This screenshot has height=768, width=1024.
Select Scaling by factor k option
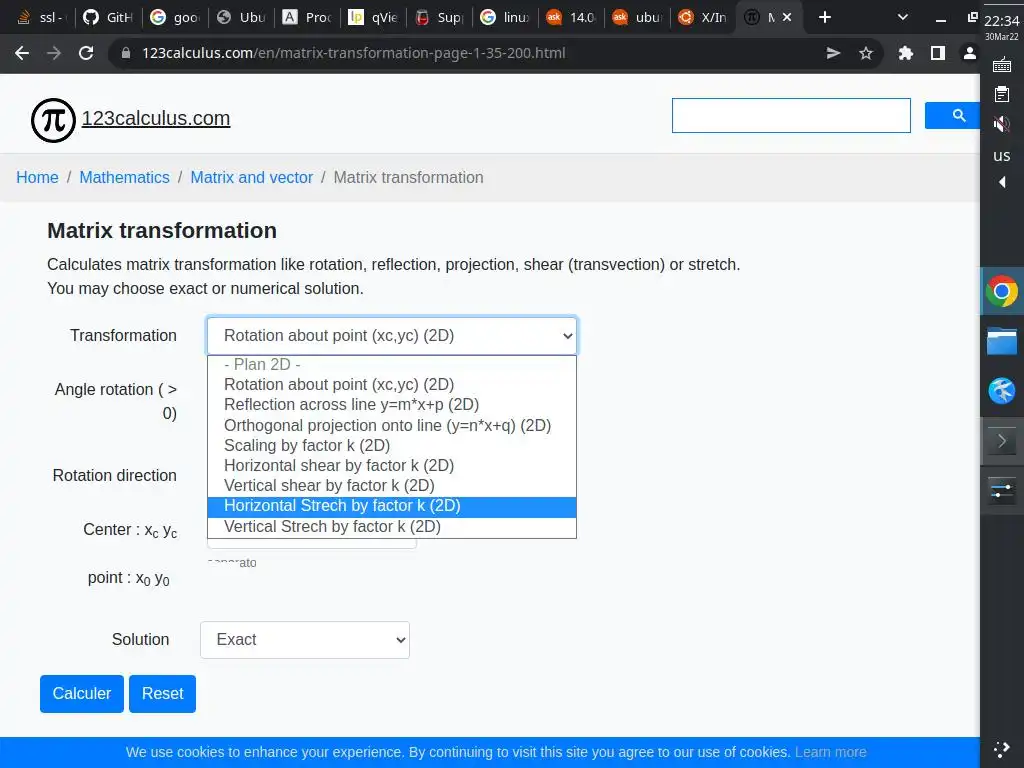(392, 445)
